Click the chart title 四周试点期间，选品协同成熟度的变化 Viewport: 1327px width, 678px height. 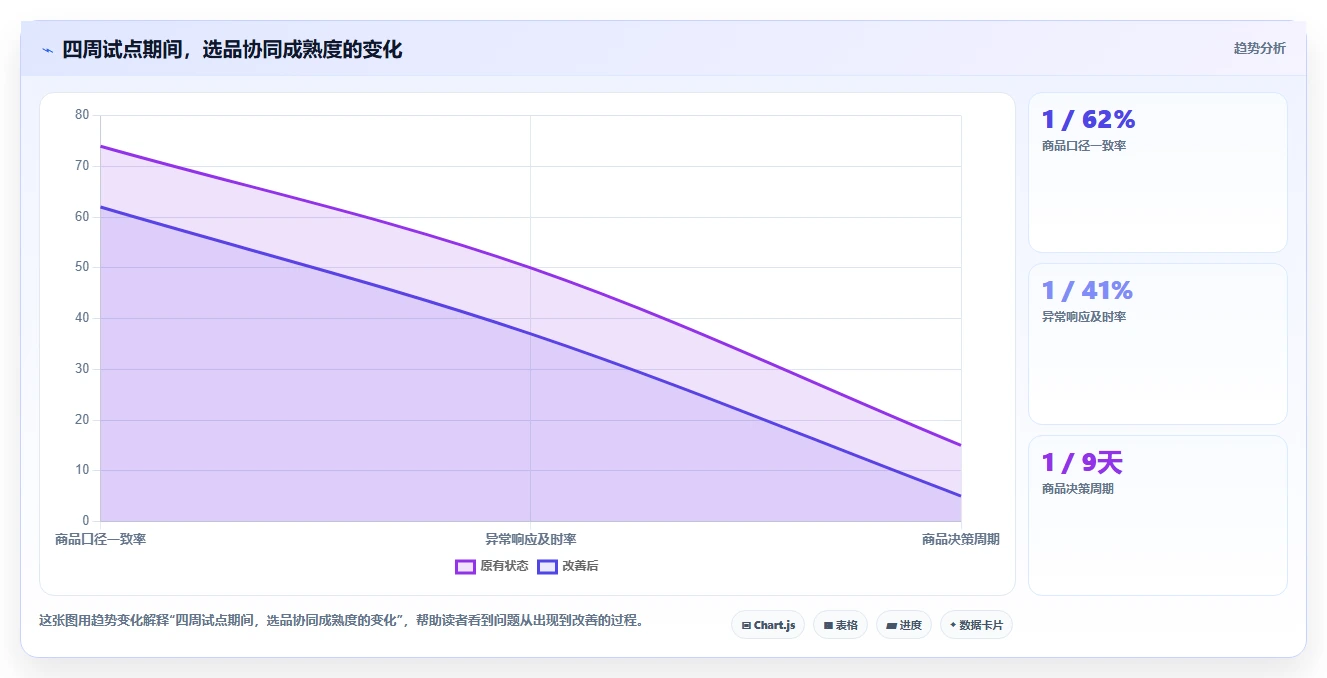point(232,49)
